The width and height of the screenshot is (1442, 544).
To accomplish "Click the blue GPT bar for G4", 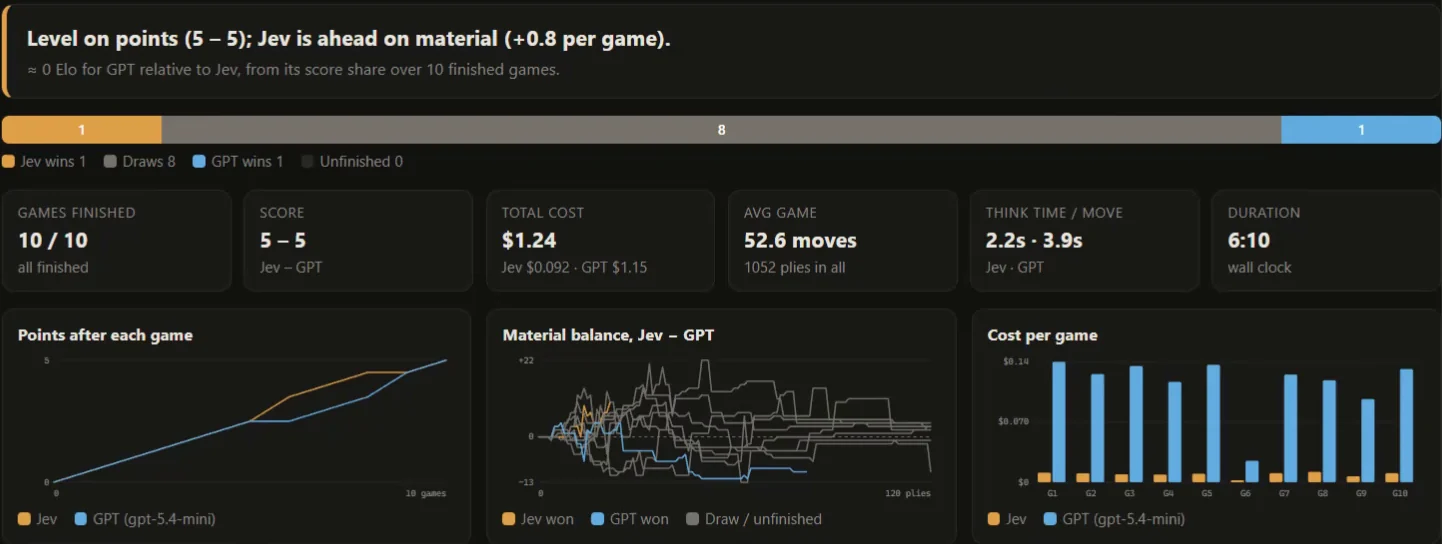I will pyautogui.click(x=1175, y=432).
